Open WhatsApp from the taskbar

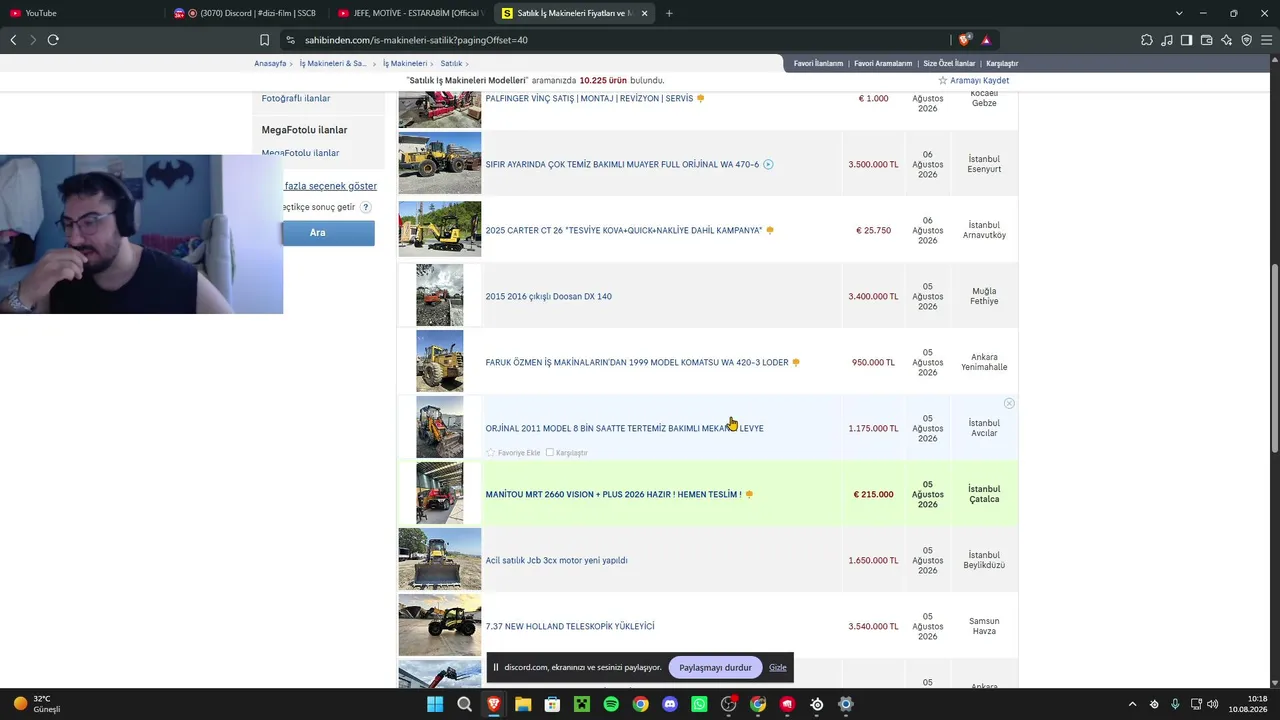pos(699,704)
